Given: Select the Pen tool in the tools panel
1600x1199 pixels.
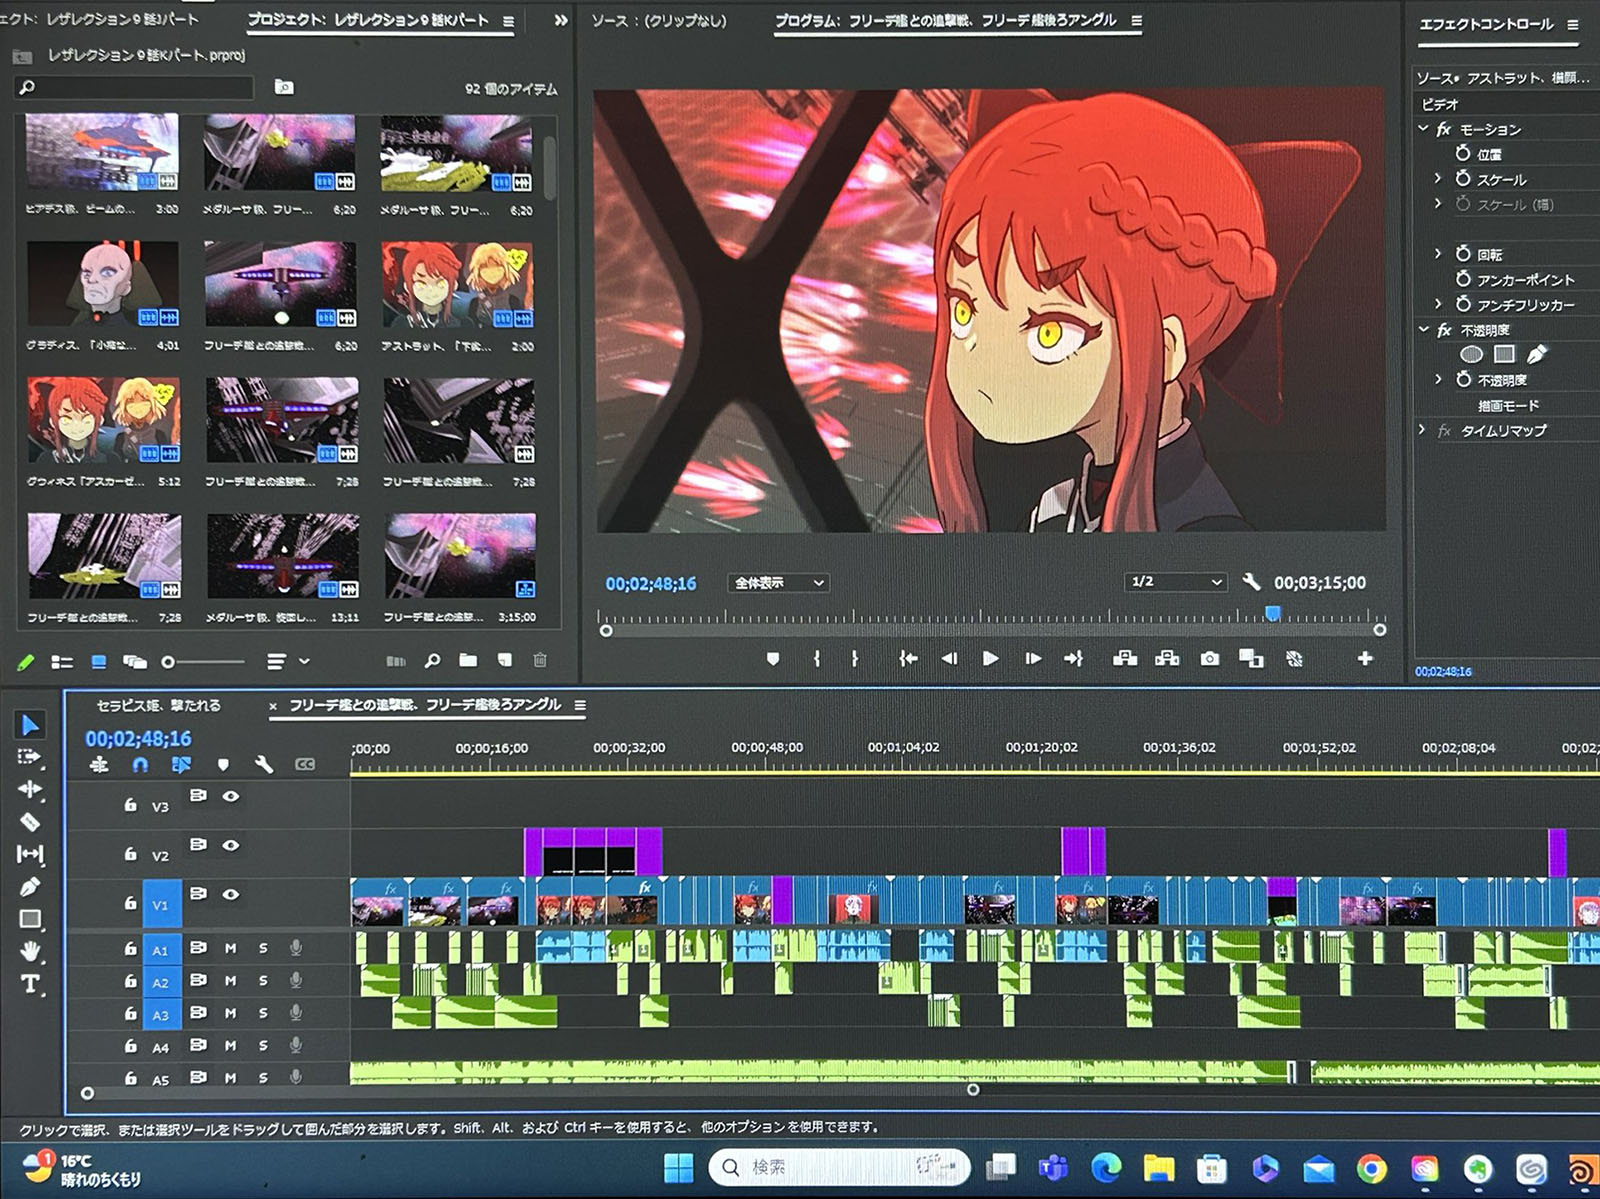Looking at the screenshot, I should click(30, 887).
